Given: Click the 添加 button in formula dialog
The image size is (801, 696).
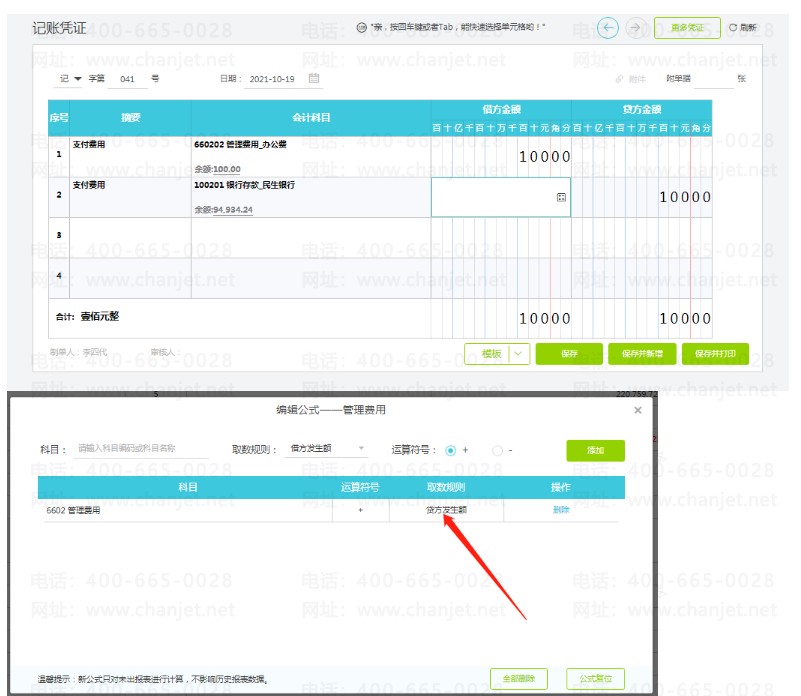Looking at the screenshot, I should (x=595, y=450).
